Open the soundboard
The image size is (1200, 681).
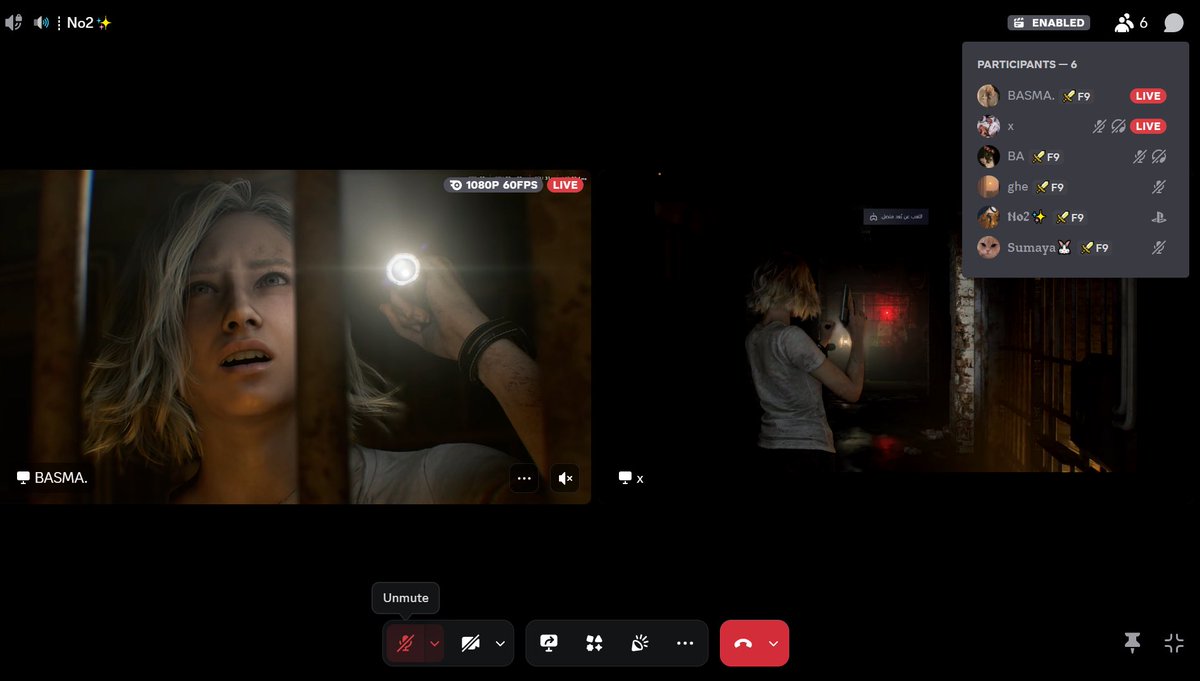pyautogui.click(x=640, y=643)
